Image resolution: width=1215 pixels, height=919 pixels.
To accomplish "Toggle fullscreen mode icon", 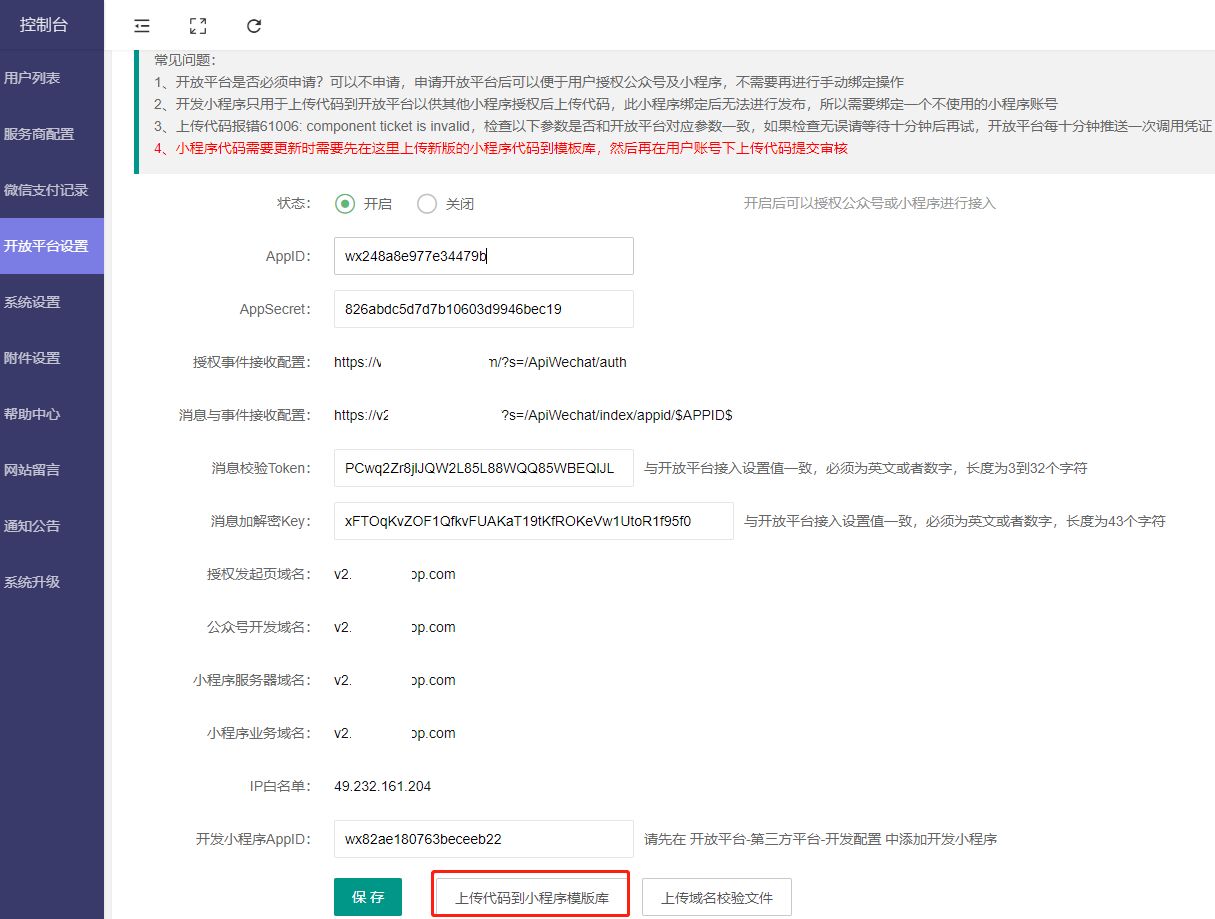I will coord(198,26).
